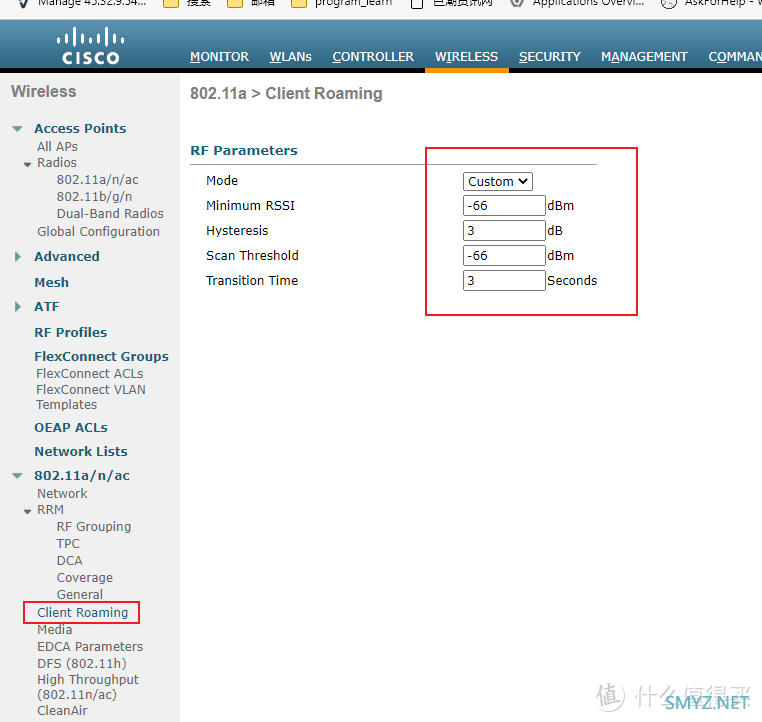Open Dual-Band Radios link
The width and height of the screenshot is (762, 722).
110,214
